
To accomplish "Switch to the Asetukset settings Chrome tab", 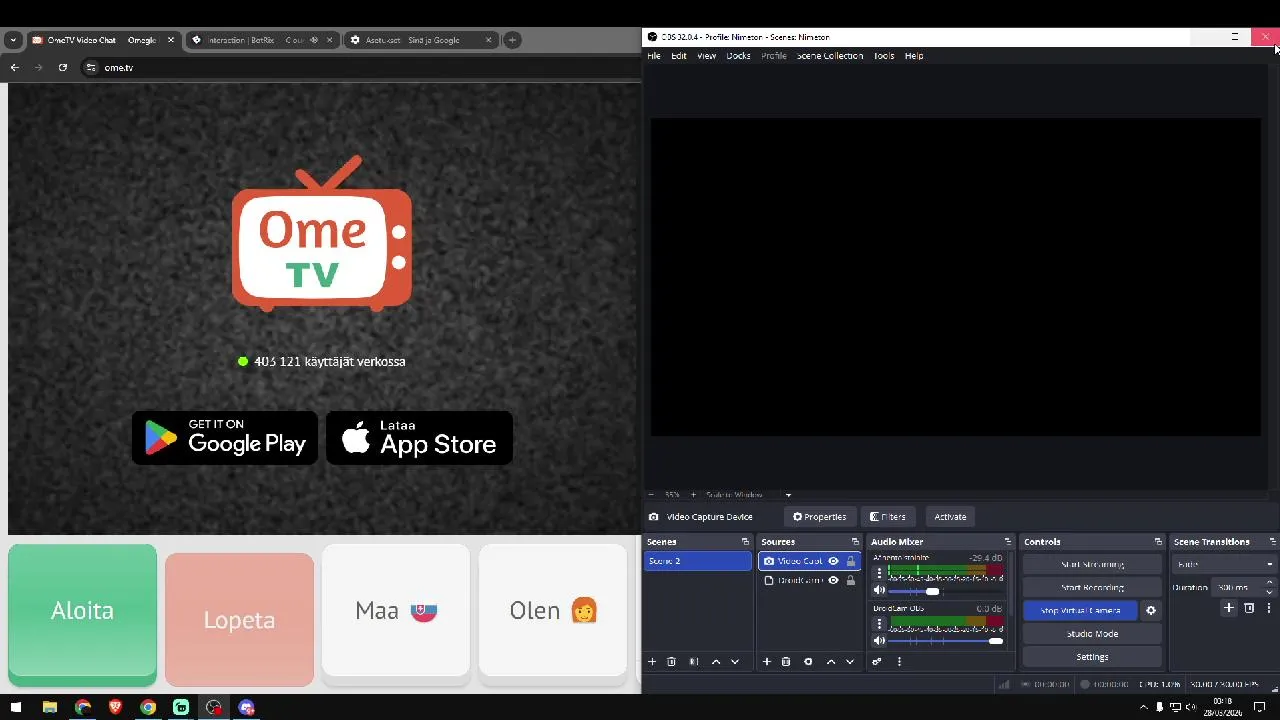I will coord(420,40).
